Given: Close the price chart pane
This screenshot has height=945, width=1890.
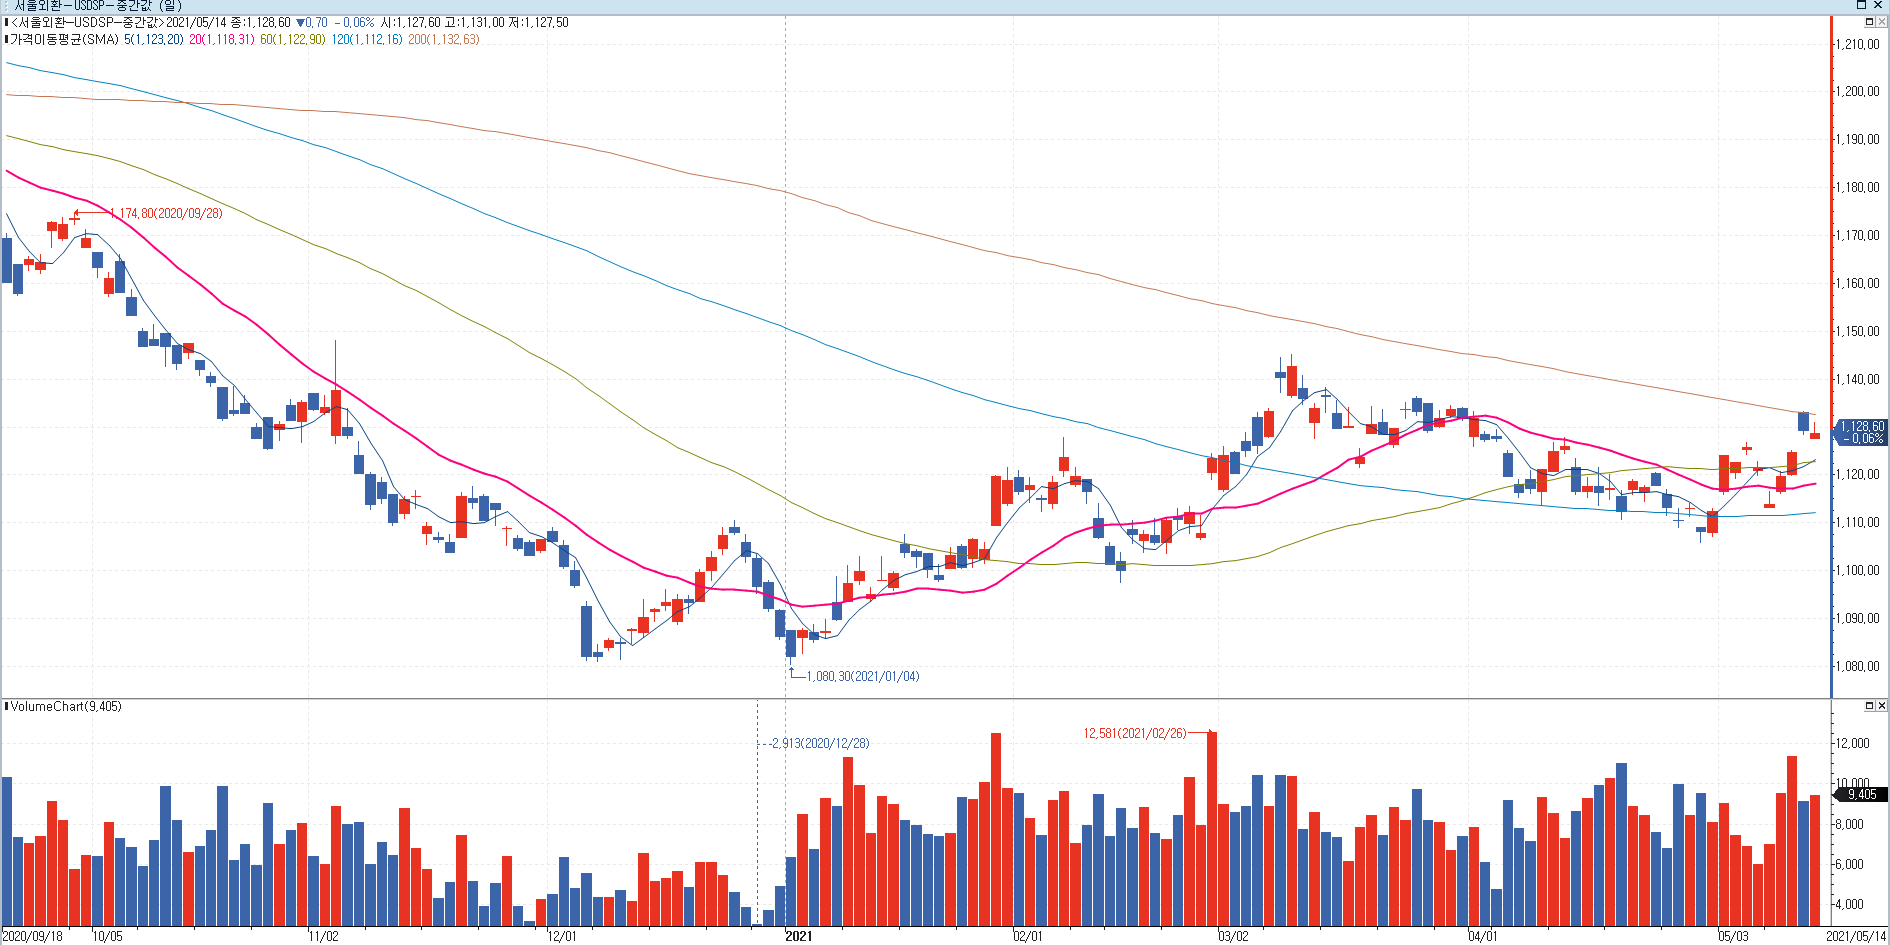Looking at the screenshot, I should point(1881,22).
